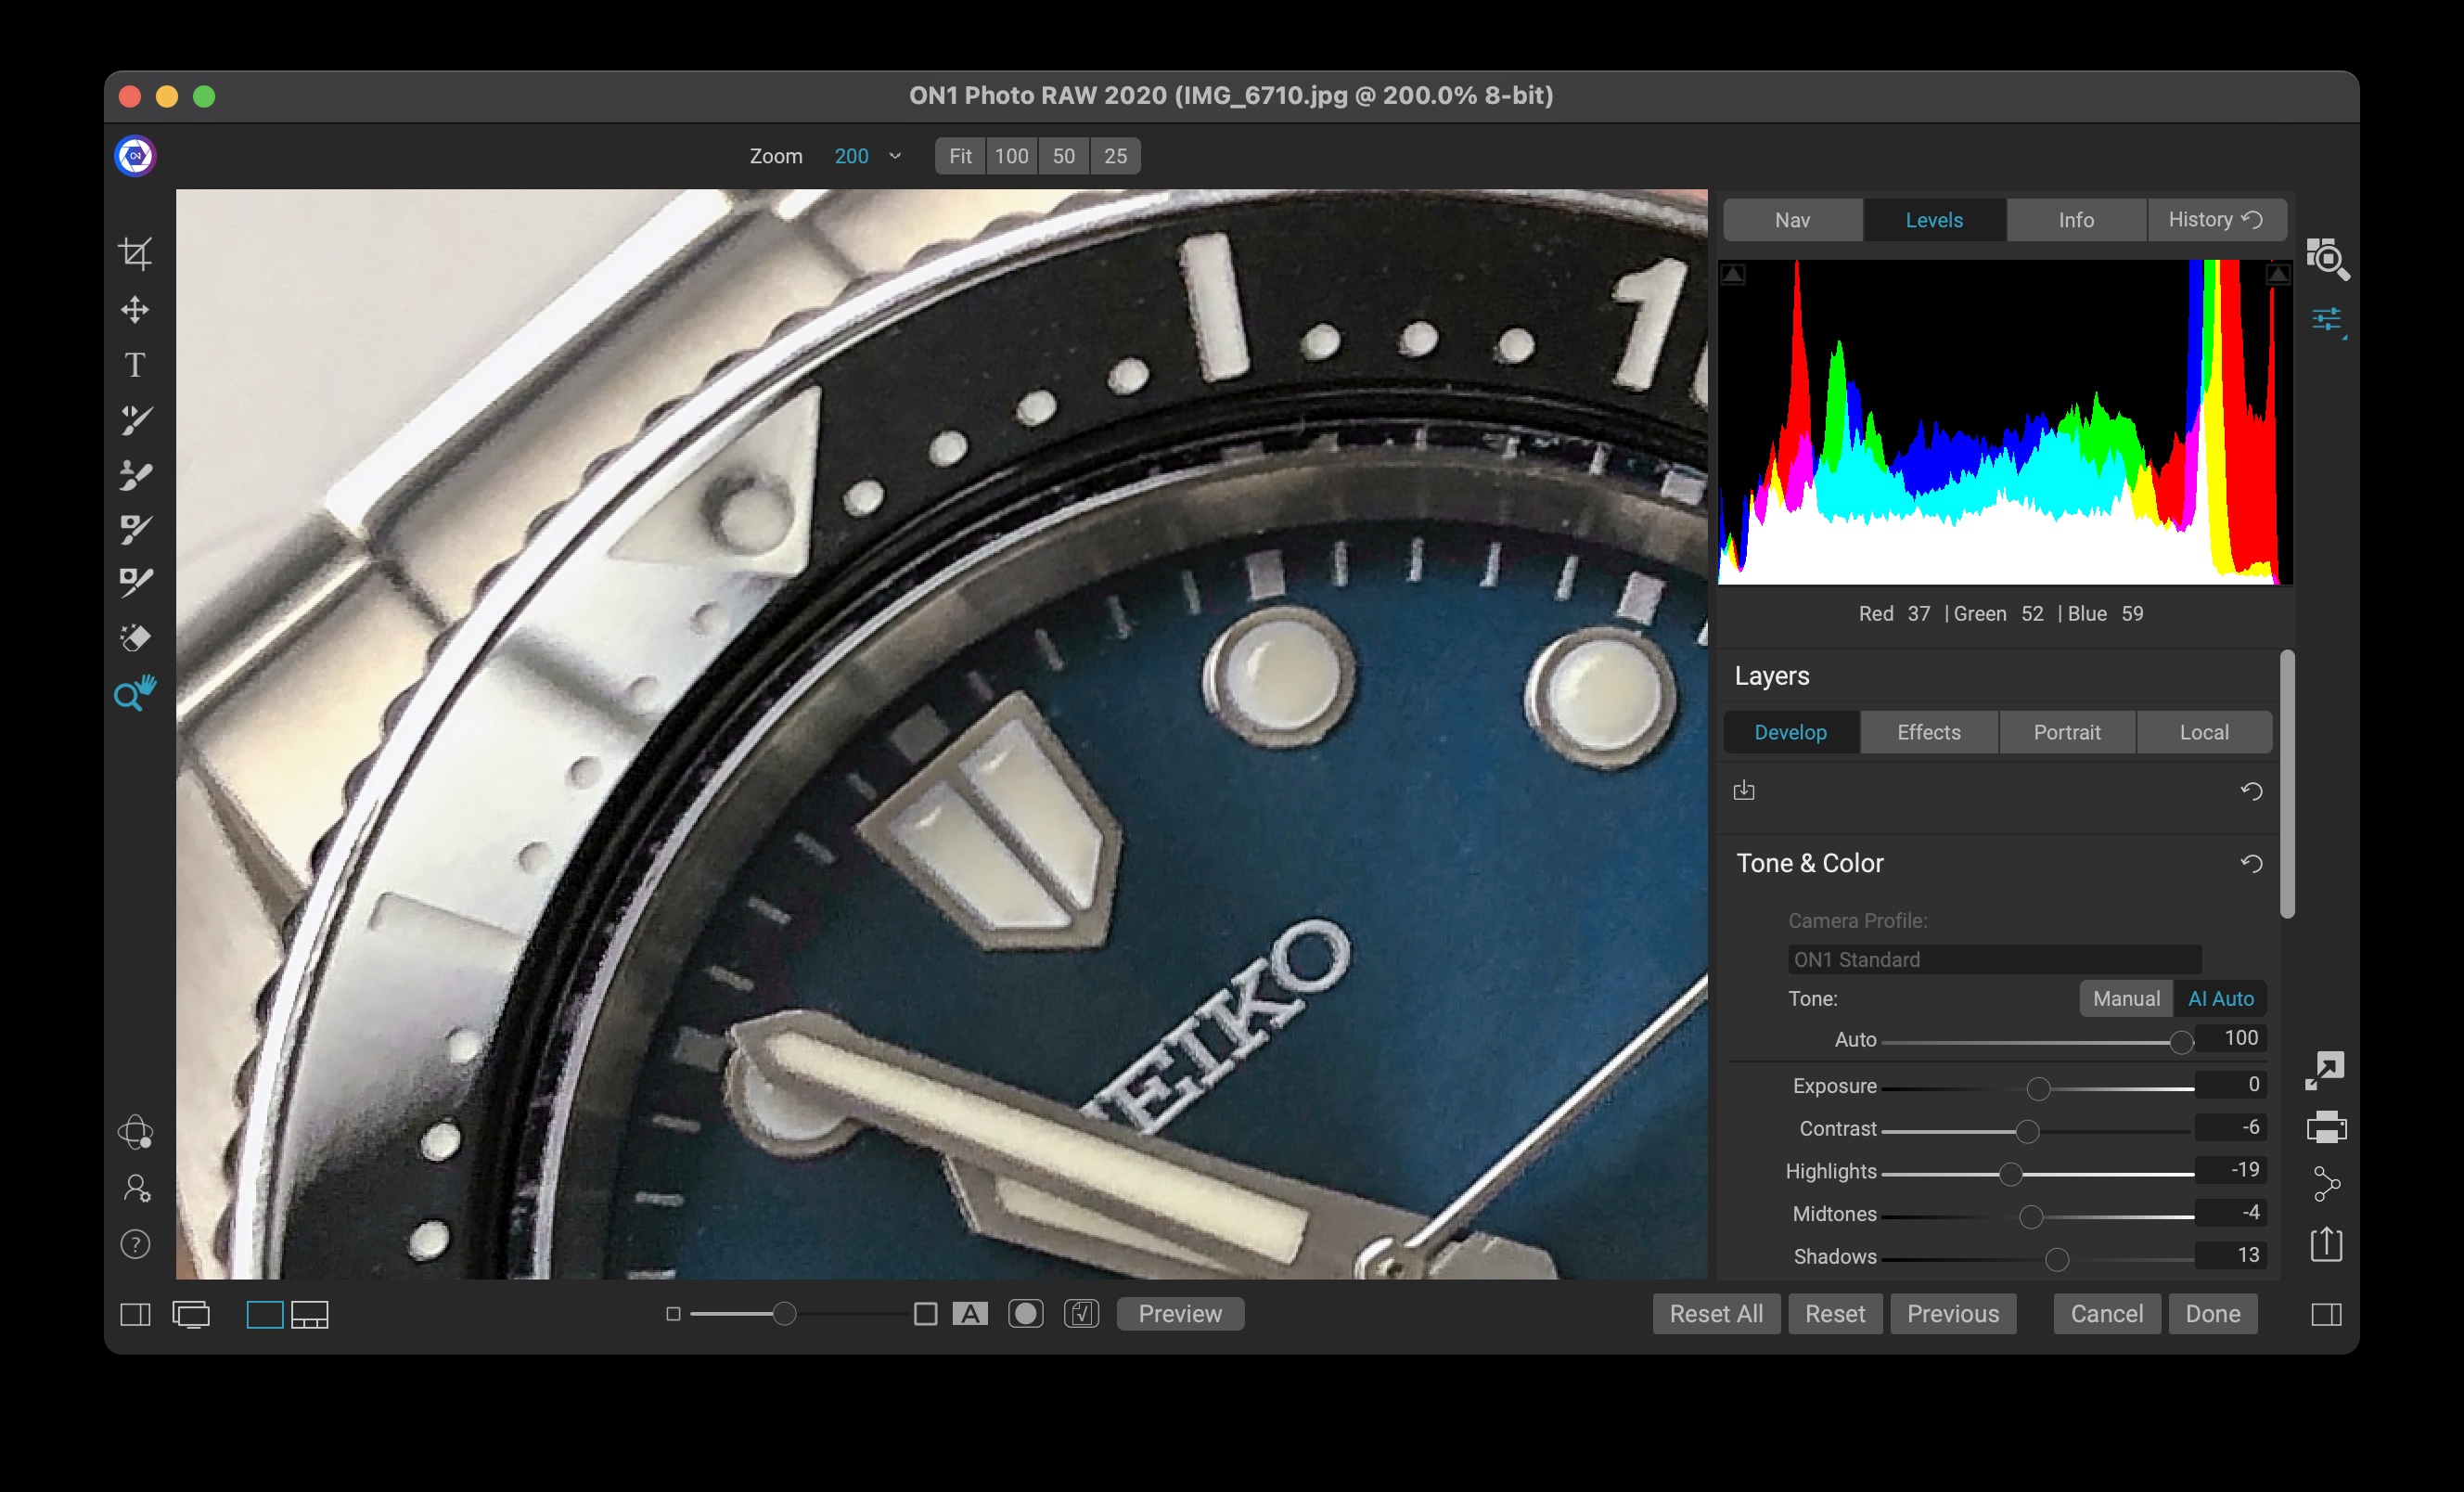Click the Exposure slider handle
The image size is (2464, 1492).
(2038, 1088)
